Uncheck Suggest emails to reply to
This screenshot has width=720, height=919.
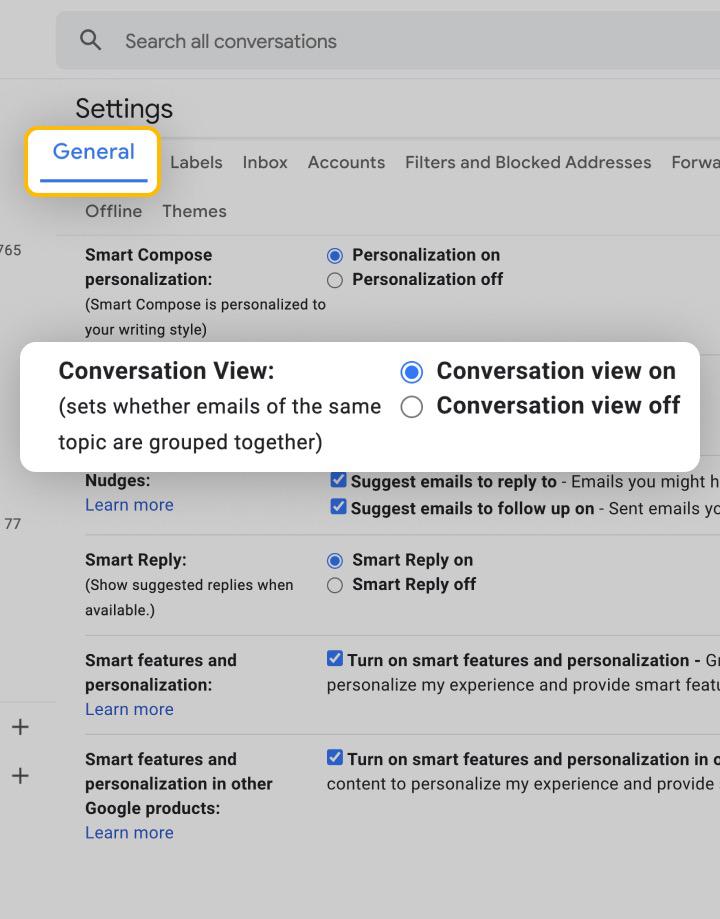(338, 479)
